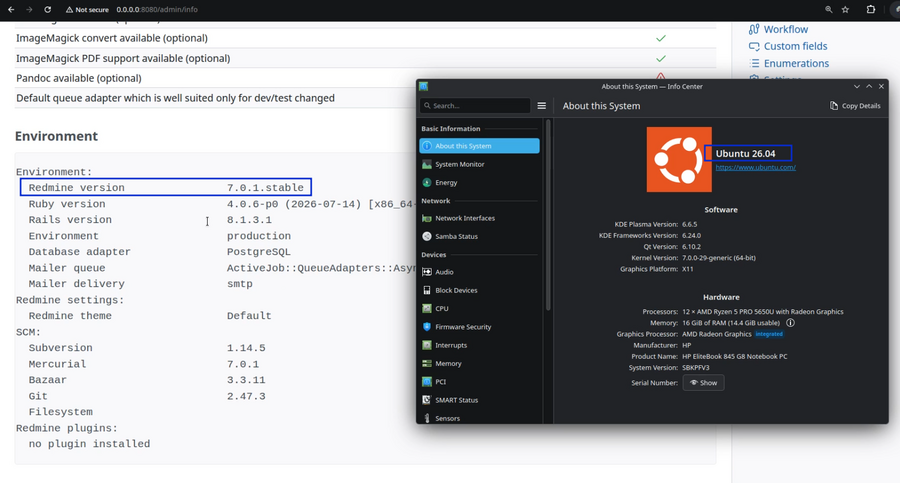The height and width of the screenshot is (483, 900).
Task: Click the Copy Details button
Action: (x=855, y=106)
